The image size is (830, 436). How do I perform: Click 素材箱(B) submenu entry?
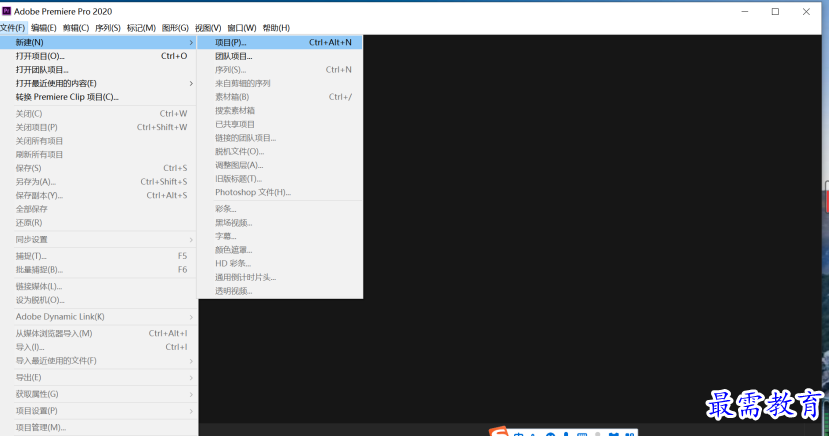tap(280, 97)
